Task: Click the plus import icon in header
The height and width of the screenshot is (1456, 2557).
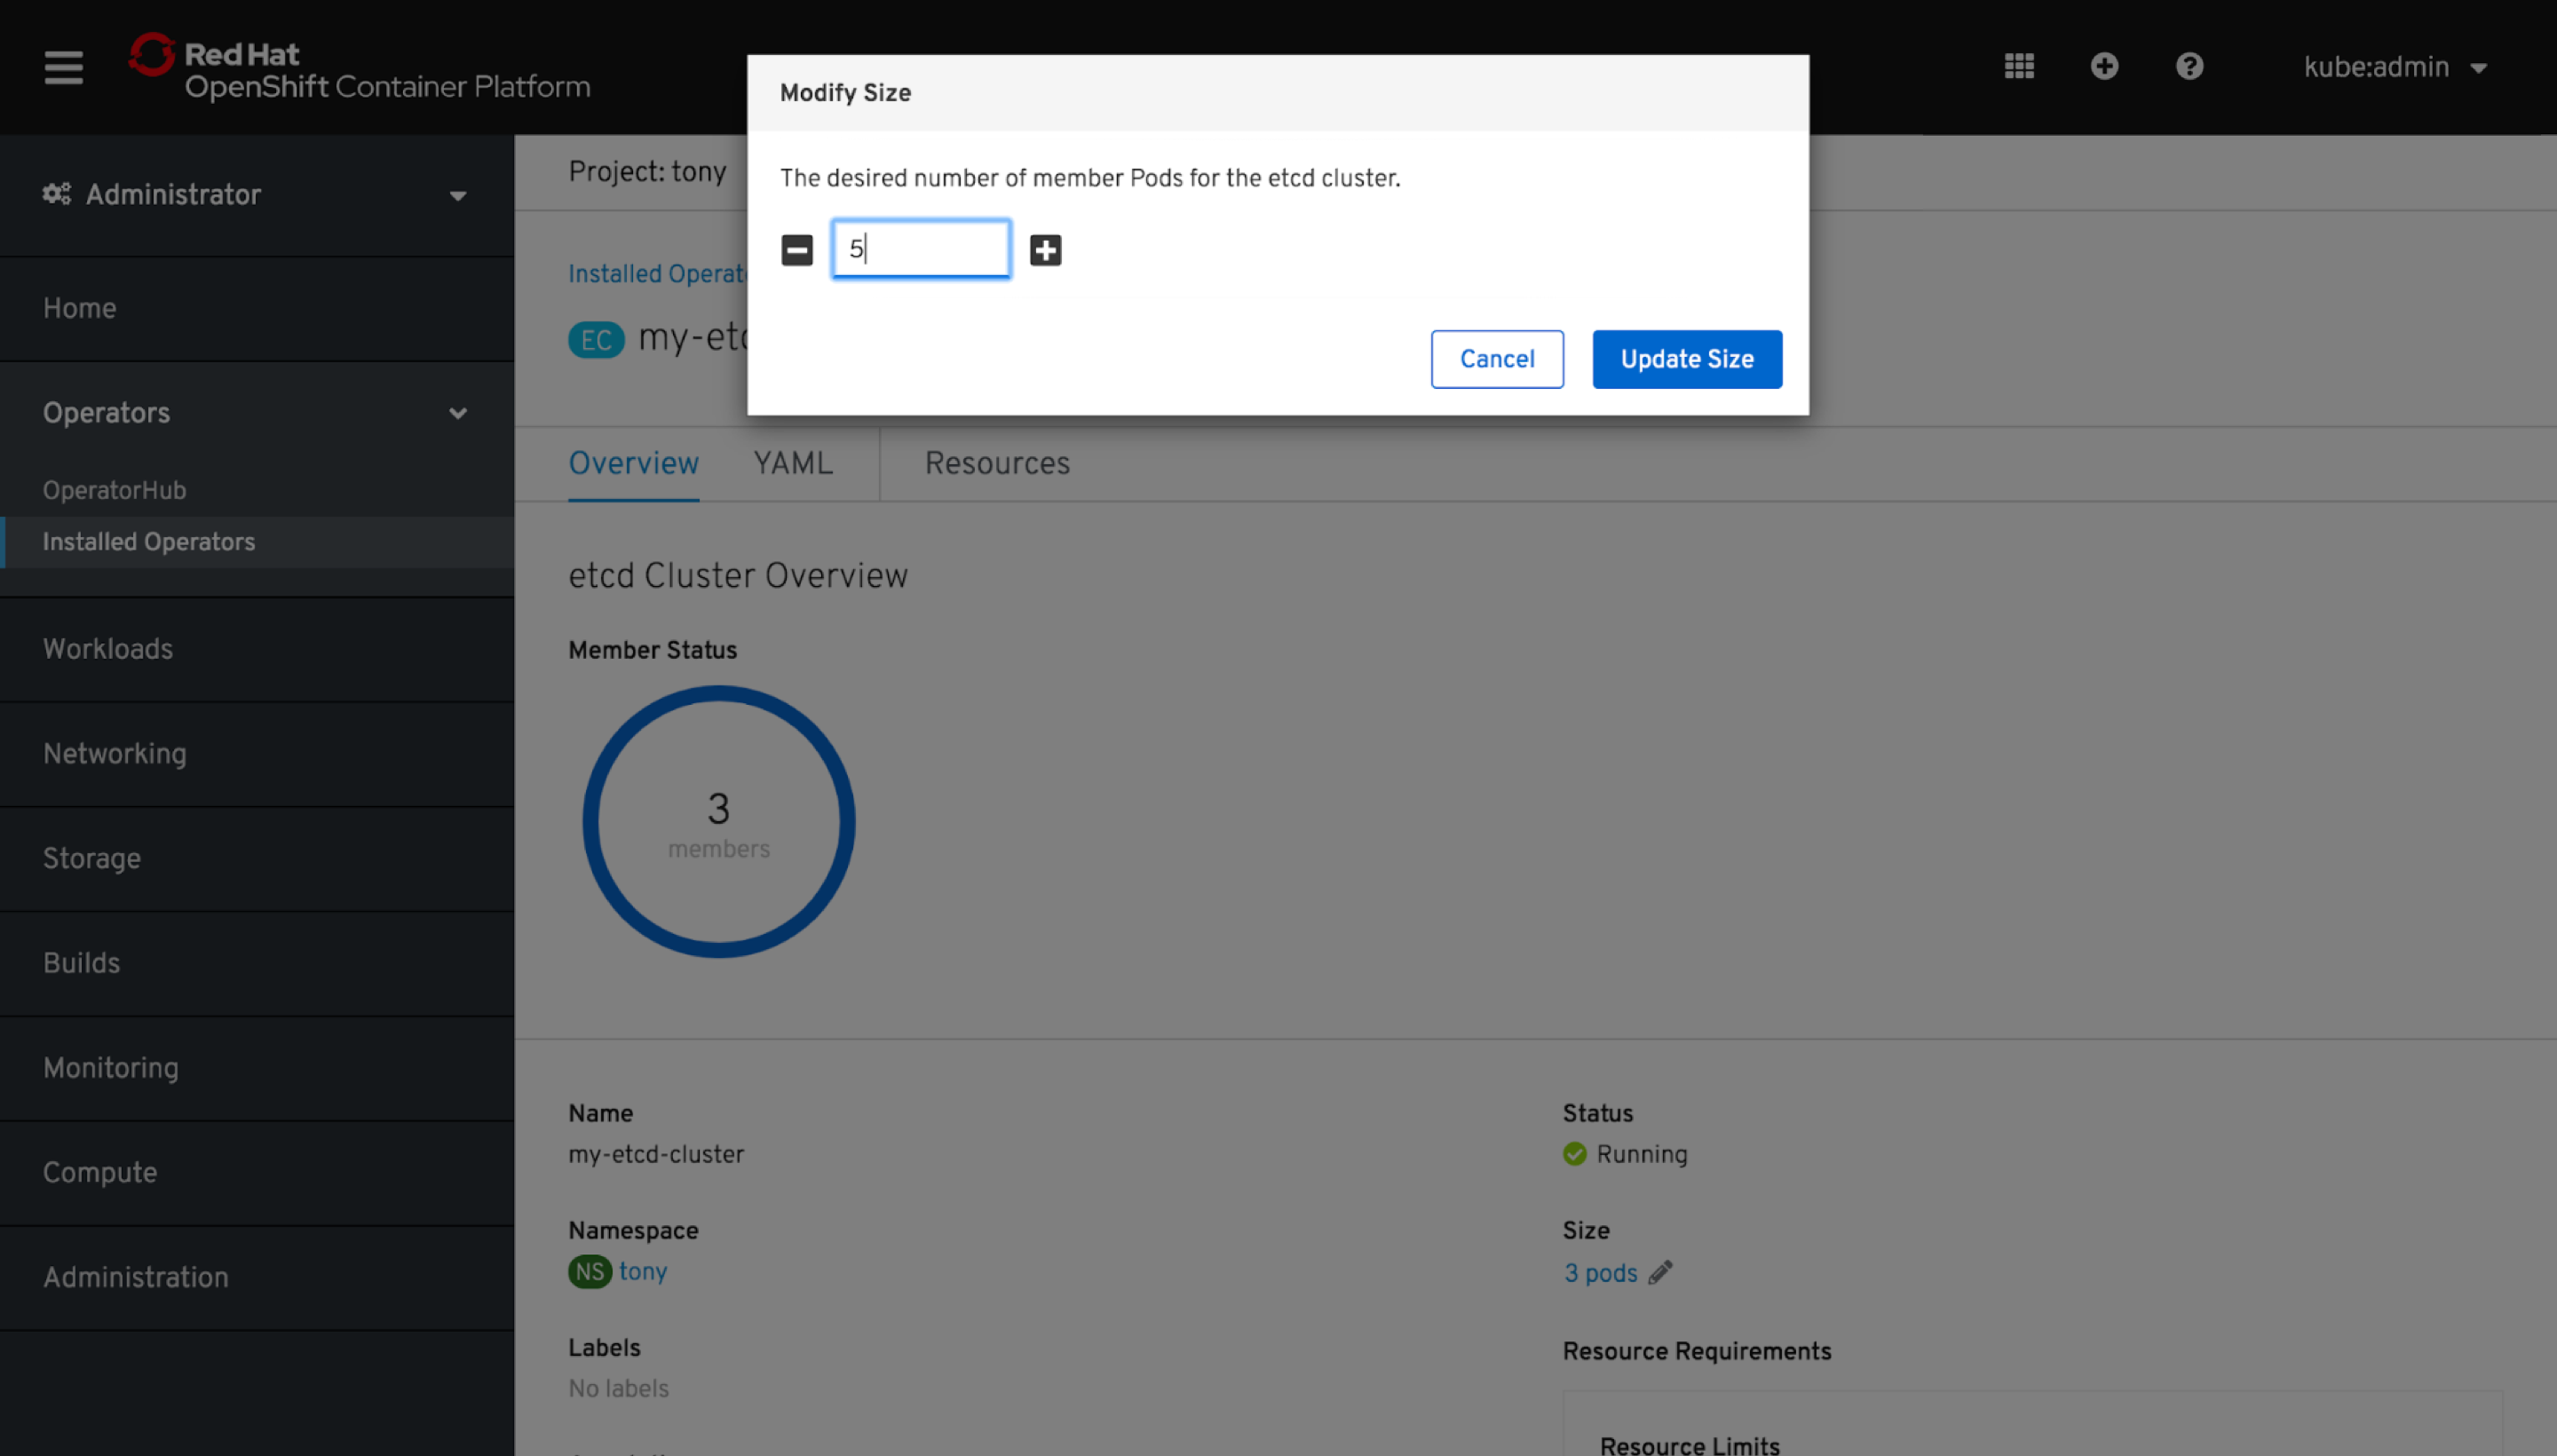Action: tap(2104, 66)
